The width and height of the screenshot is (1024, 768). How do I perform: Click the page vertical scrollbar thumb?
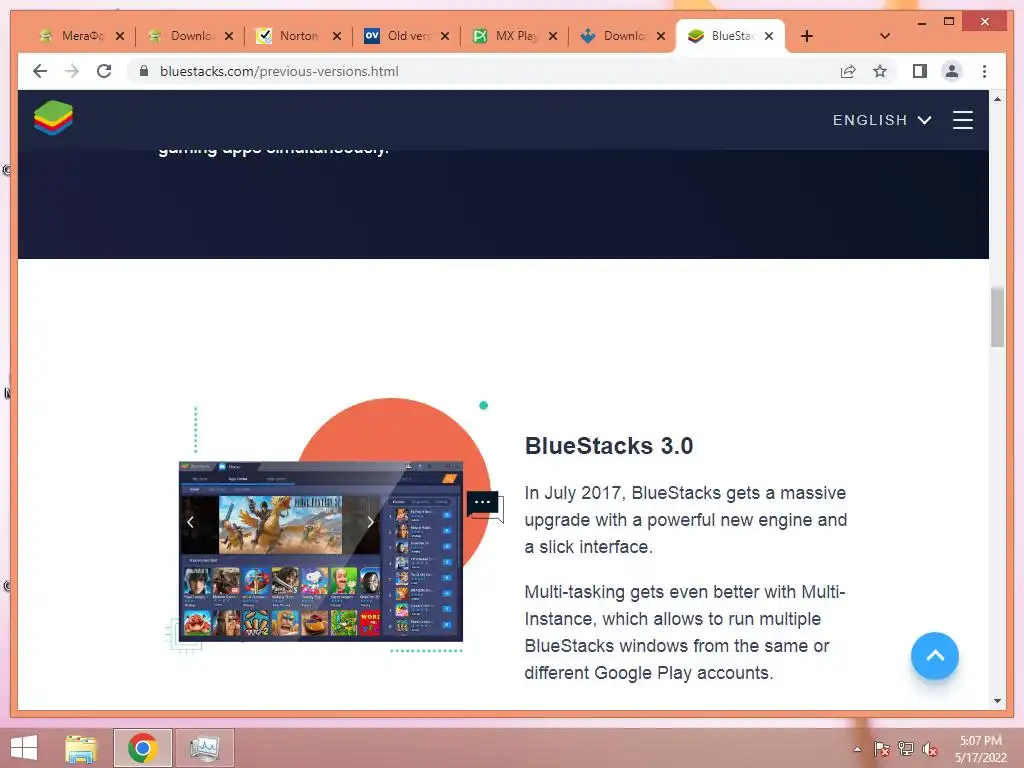click(x=997, y=317)
